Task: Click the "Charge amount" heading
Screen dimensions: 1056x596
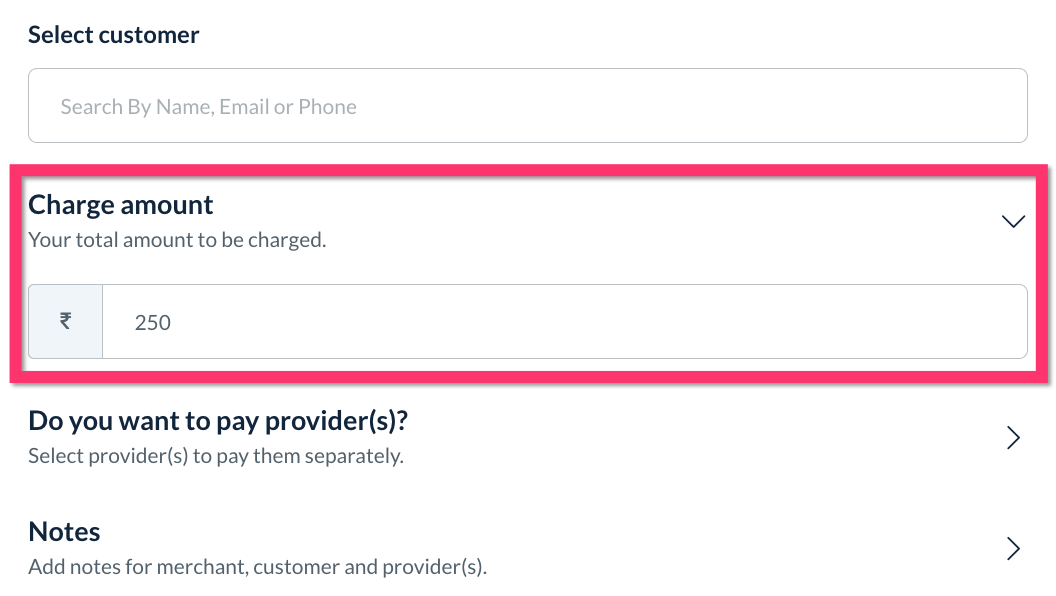Action: coord(120,205)
